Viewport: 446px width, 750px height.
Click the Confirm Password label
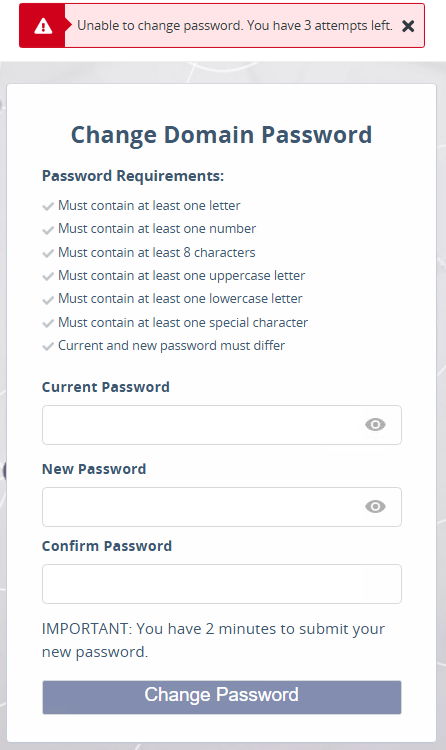tap(107, 546)
